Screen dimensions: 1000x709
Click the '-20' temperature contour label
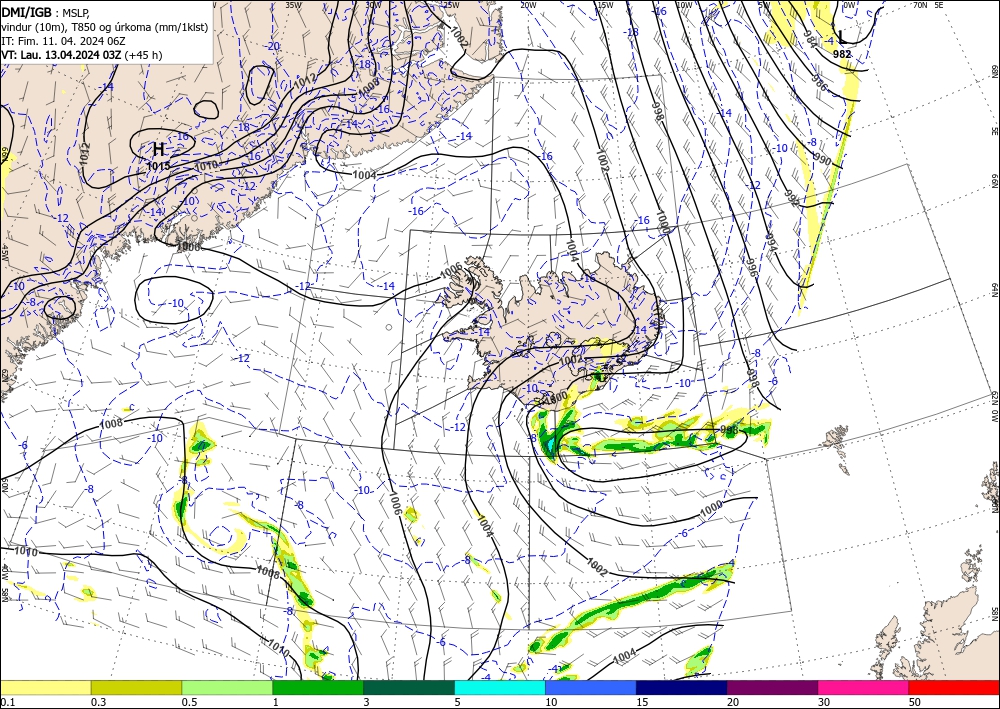(x=273, y=46)
